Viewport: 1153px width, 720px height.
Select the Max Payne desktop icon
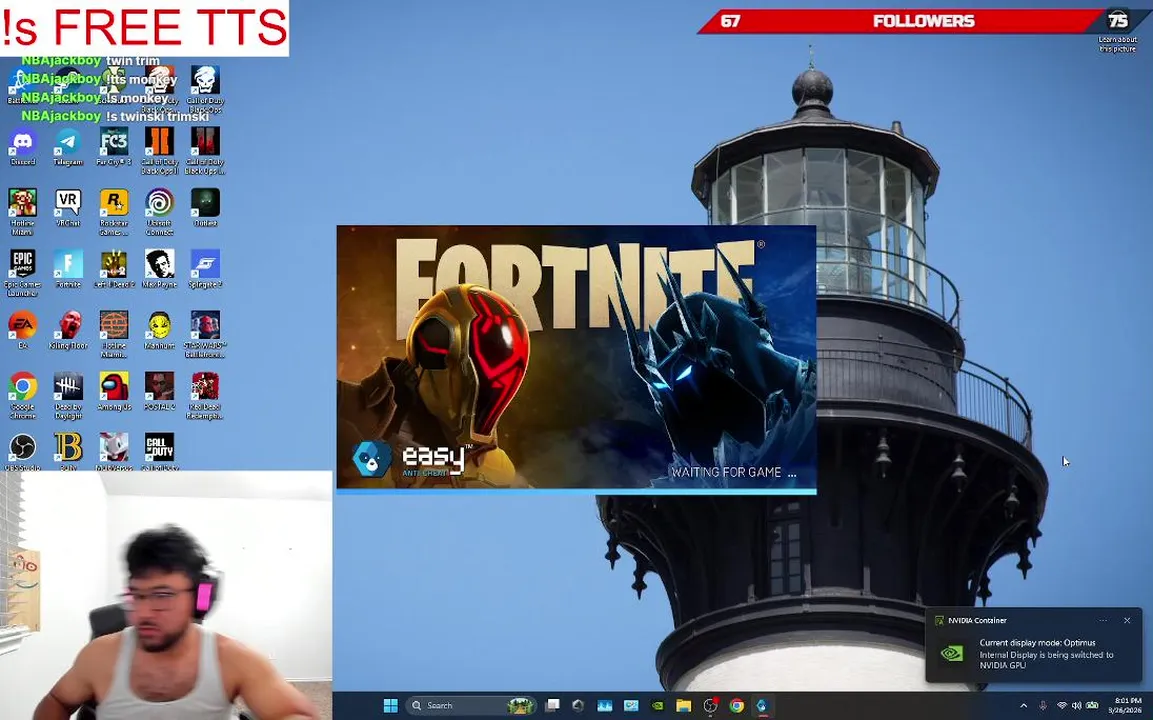tap(159, 268)
